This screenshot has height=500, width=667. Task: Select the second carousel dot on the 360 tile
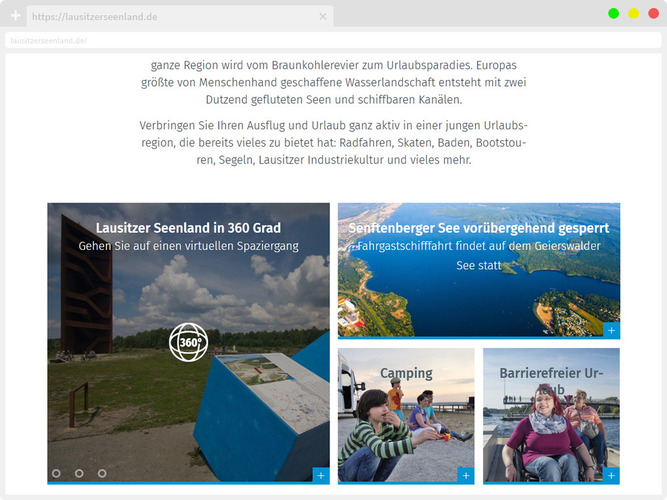coord(79,473)
